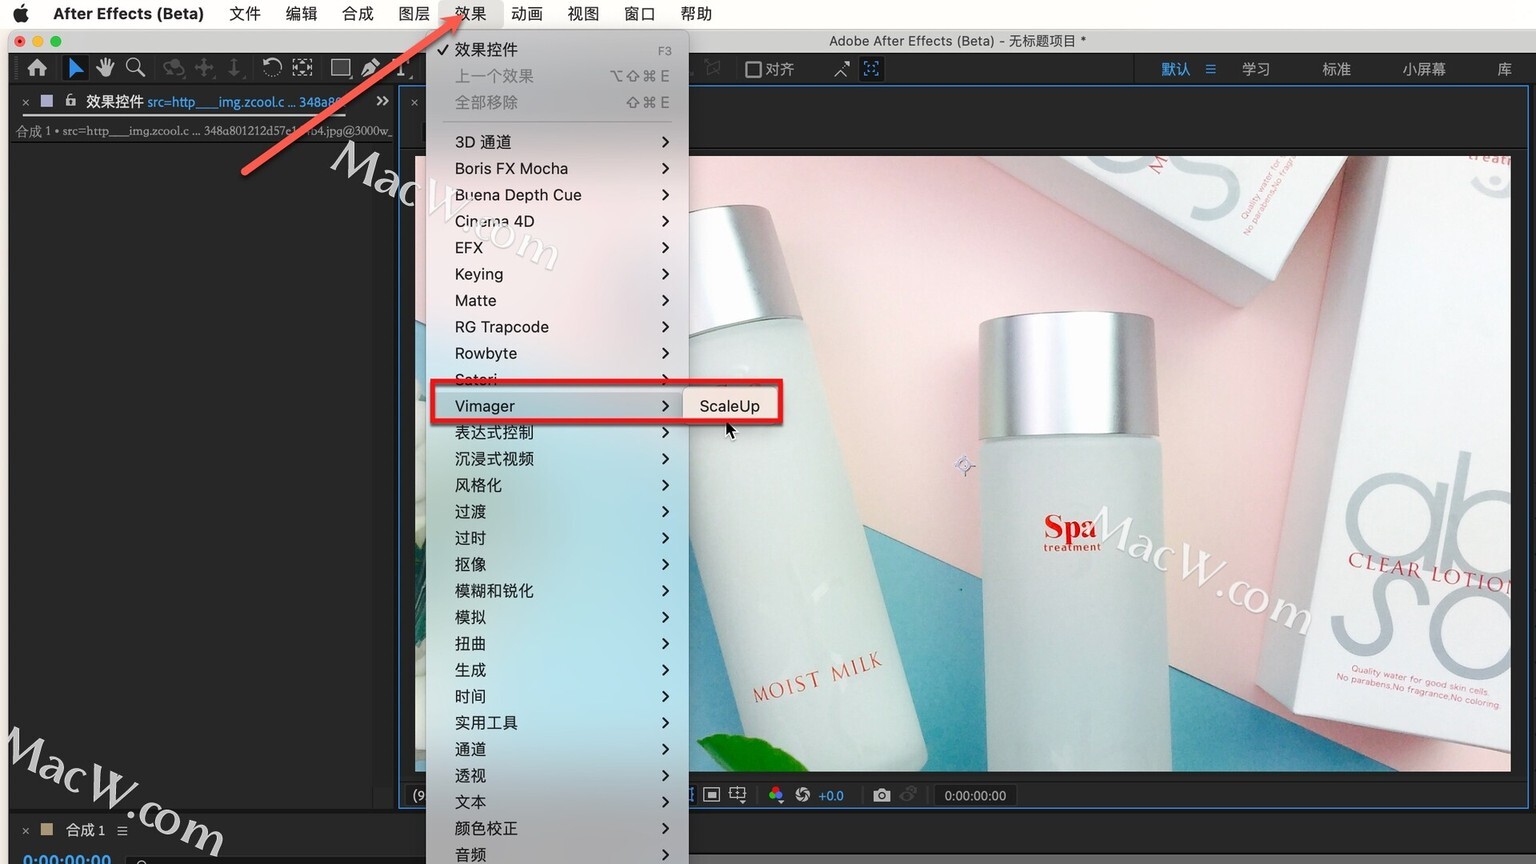Open the Apple menu

tap(21, 14)
